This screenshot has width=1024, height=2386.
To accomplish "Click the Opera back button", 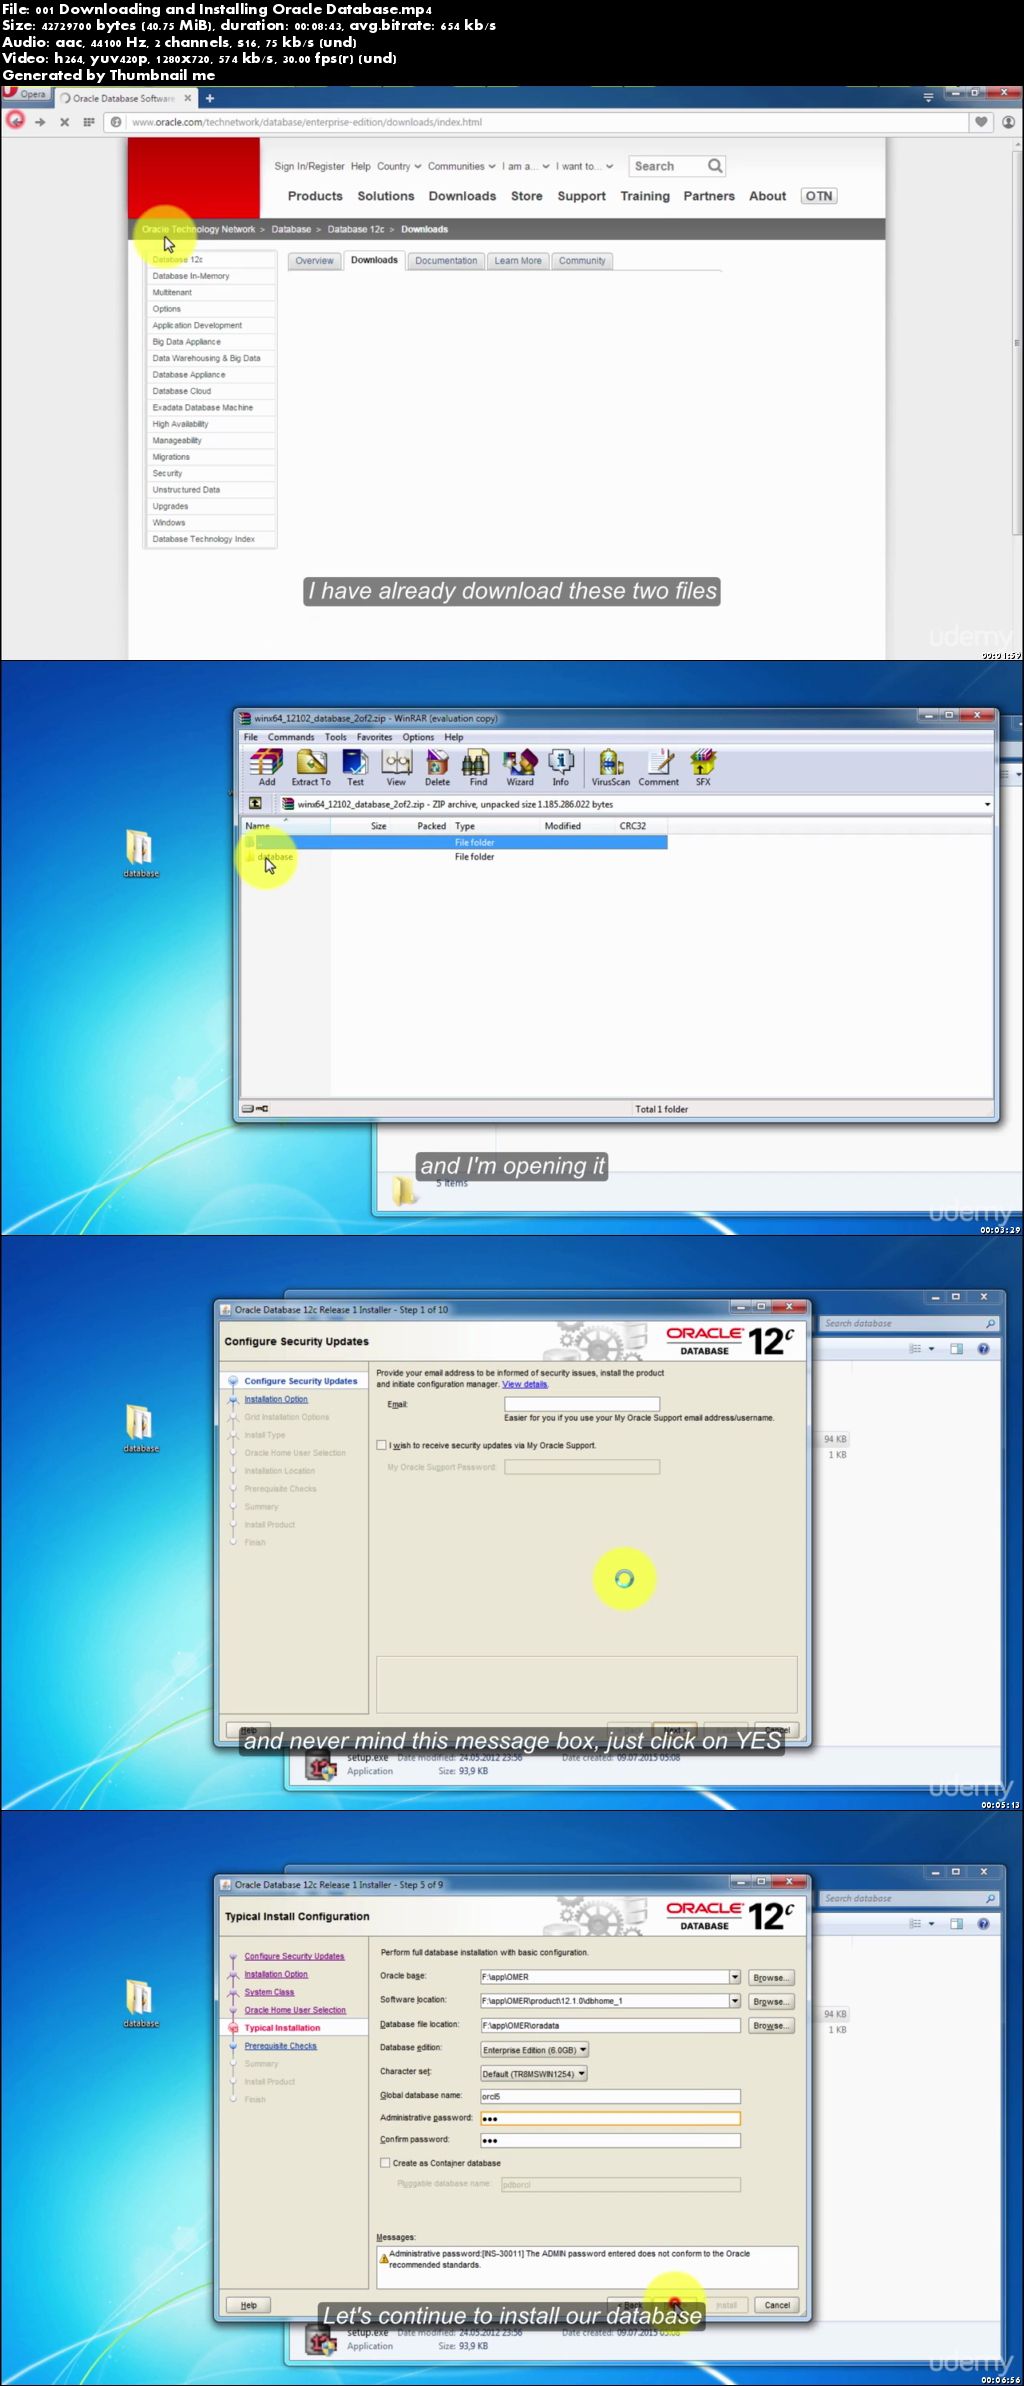I will tap(15, 121).
